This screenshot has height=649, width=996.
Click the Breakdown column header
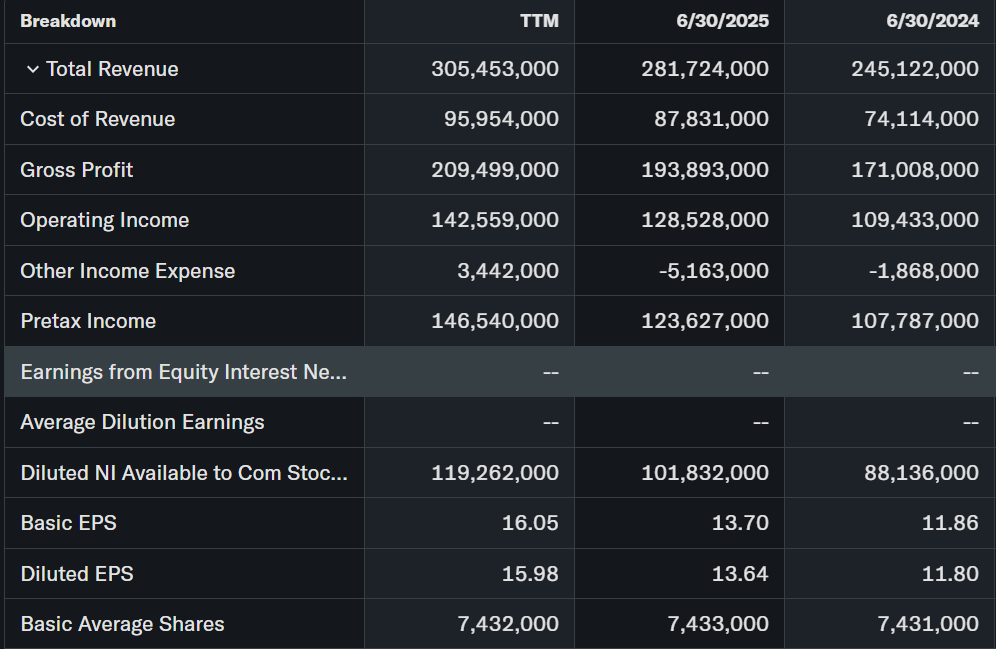pyautogui.click(x=68, y=21)
